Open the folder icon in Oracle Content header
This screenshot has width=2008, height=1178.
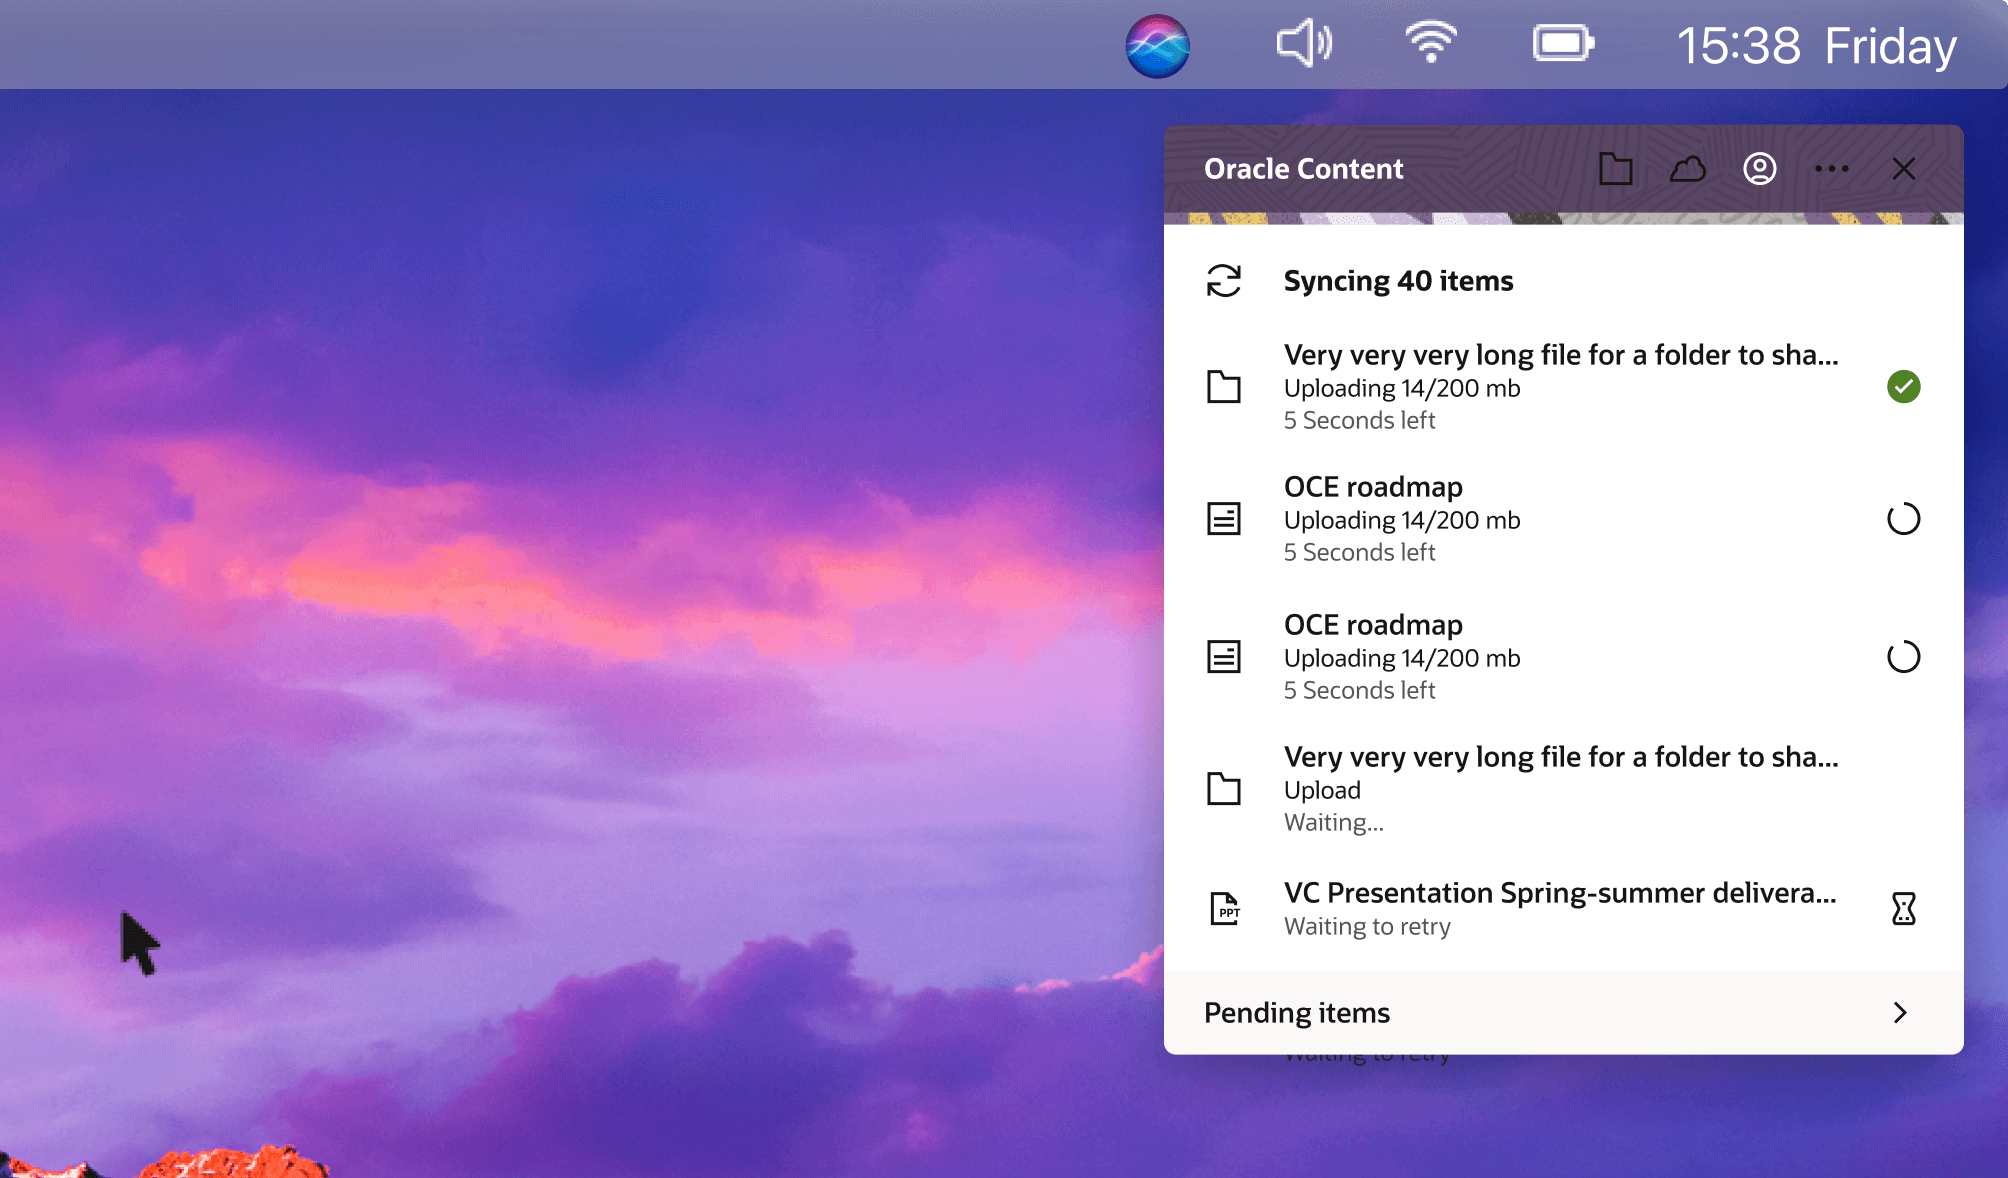point(1615,169)
